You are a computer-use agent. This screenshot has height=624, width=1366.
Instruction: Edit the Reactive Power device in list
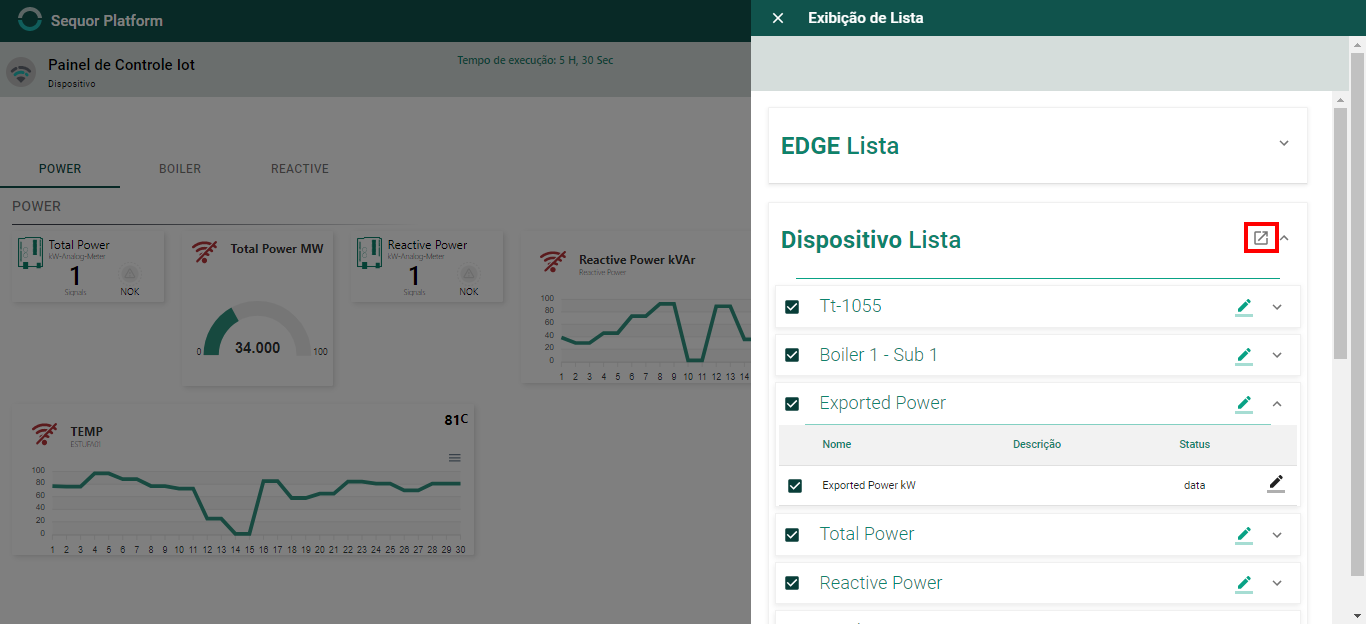(1244, 583)
